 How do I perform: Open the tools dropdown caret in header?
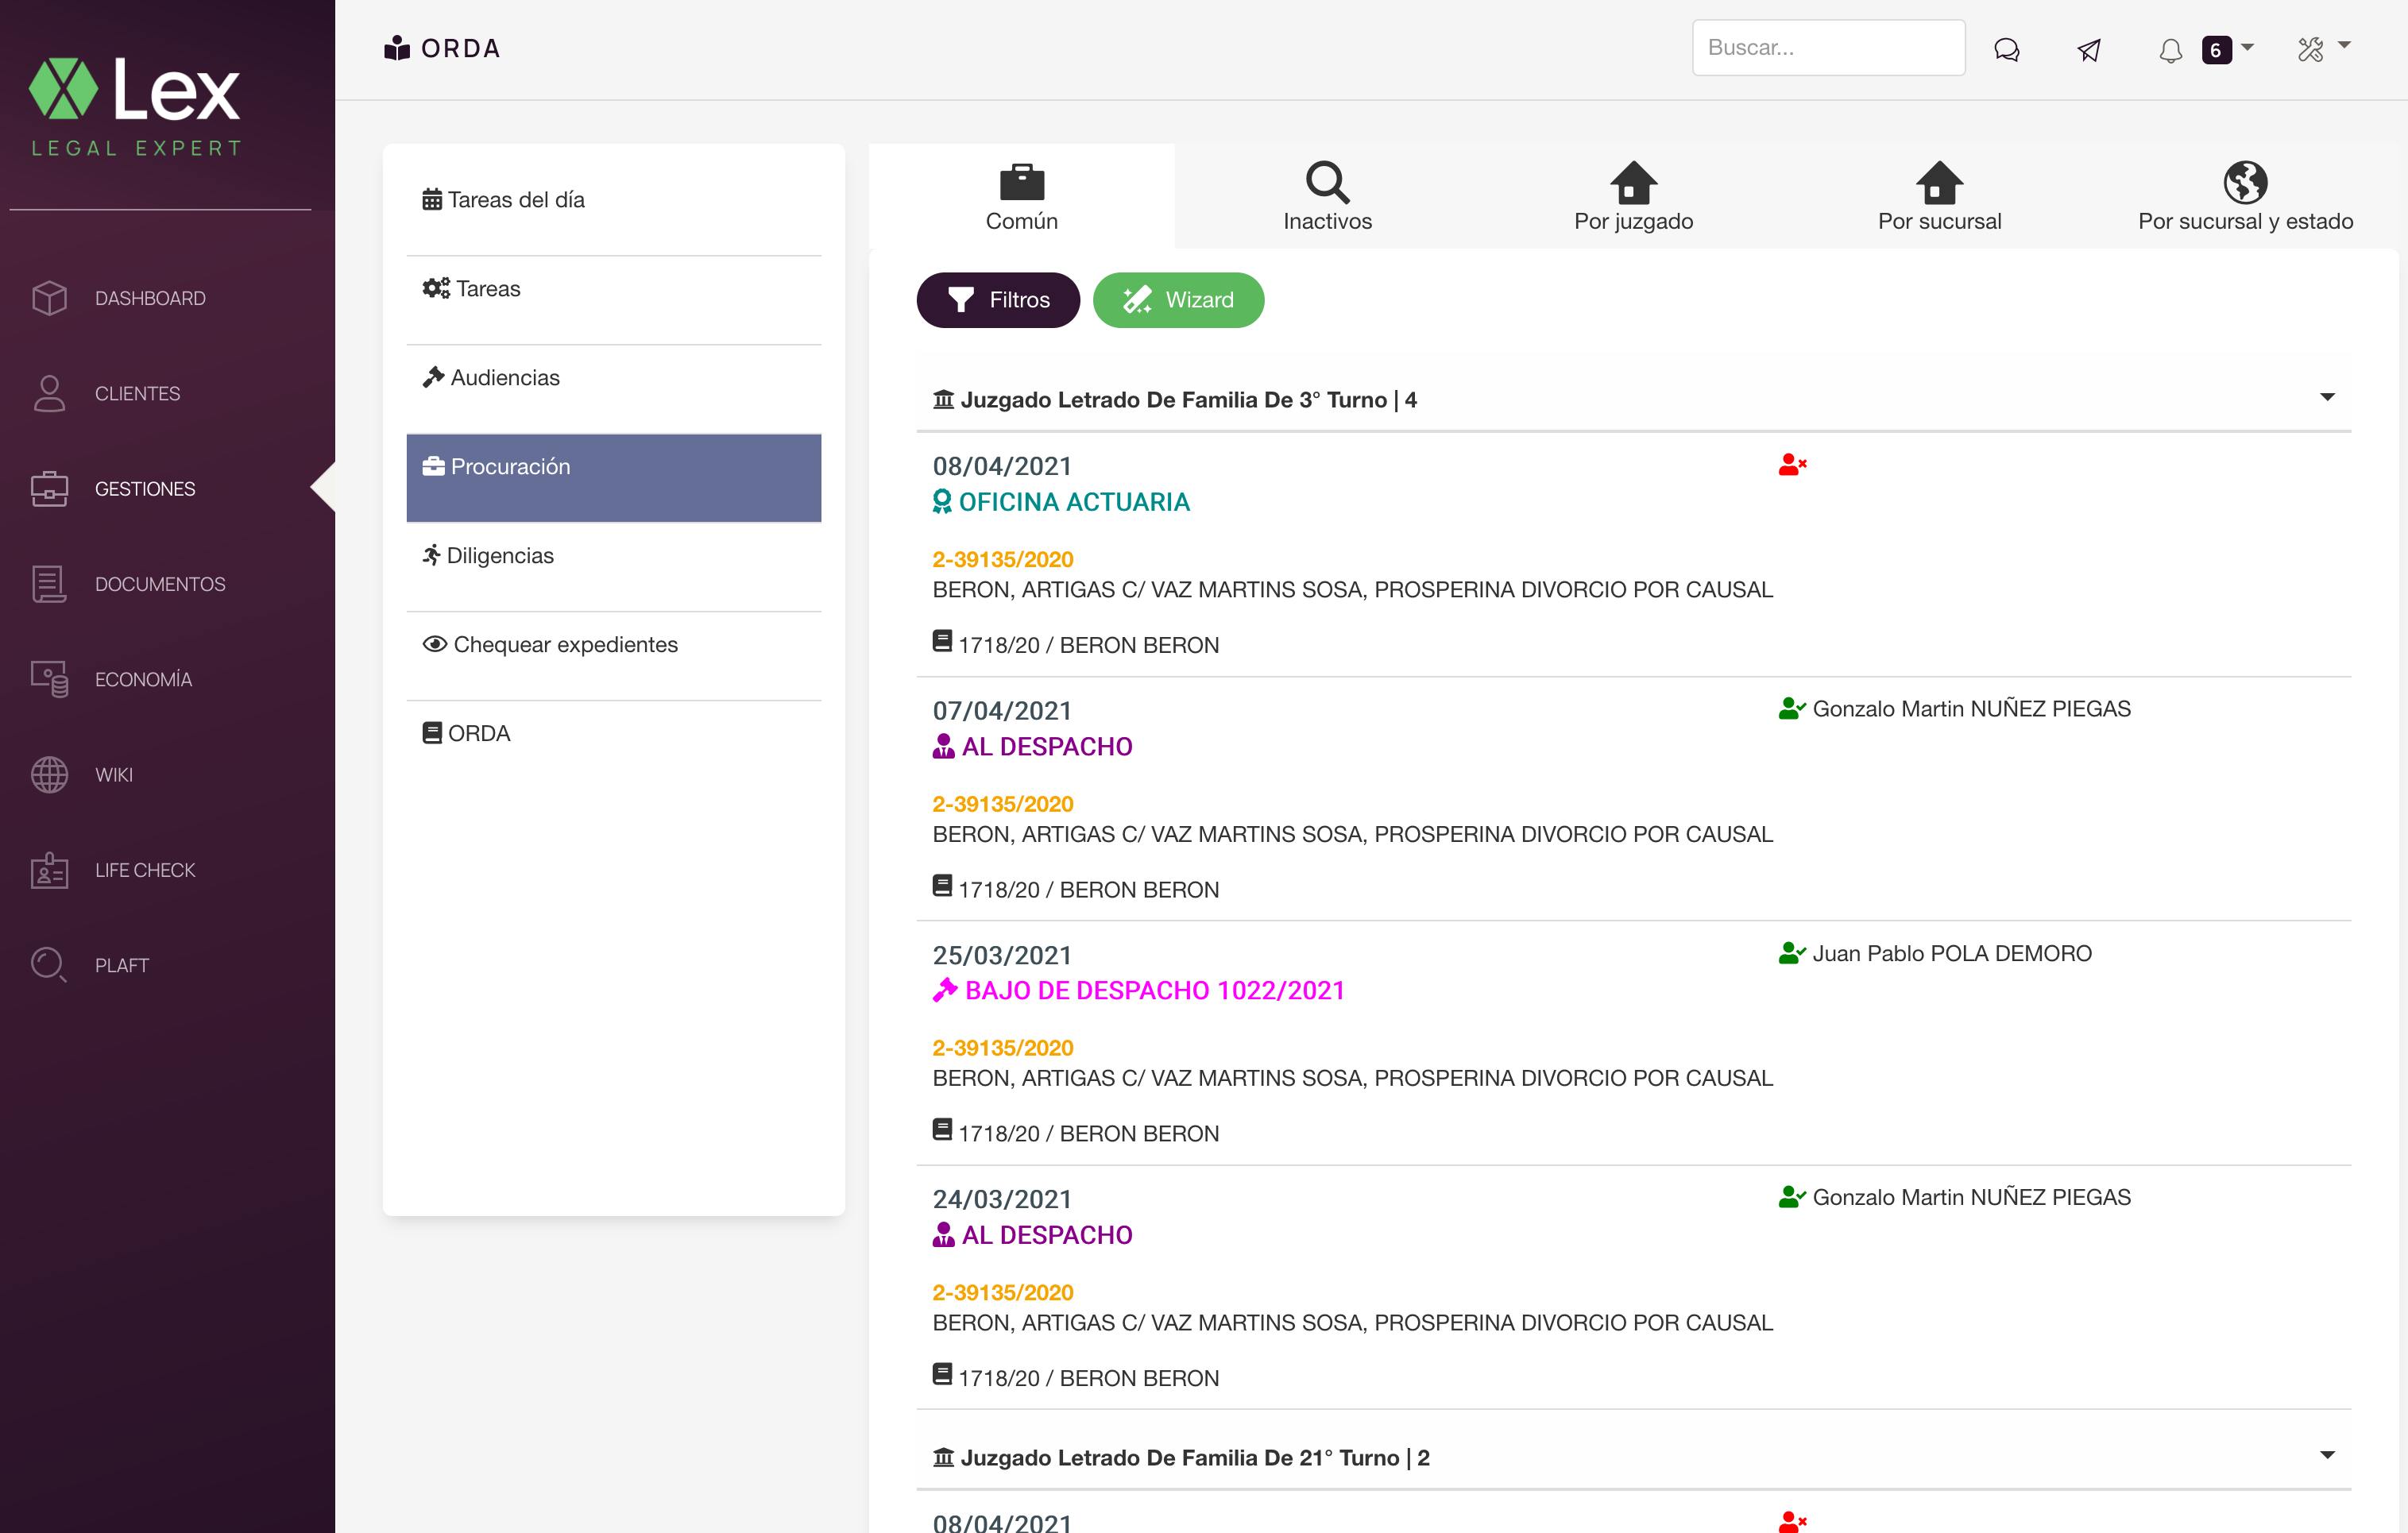[x=2344, y=45]
